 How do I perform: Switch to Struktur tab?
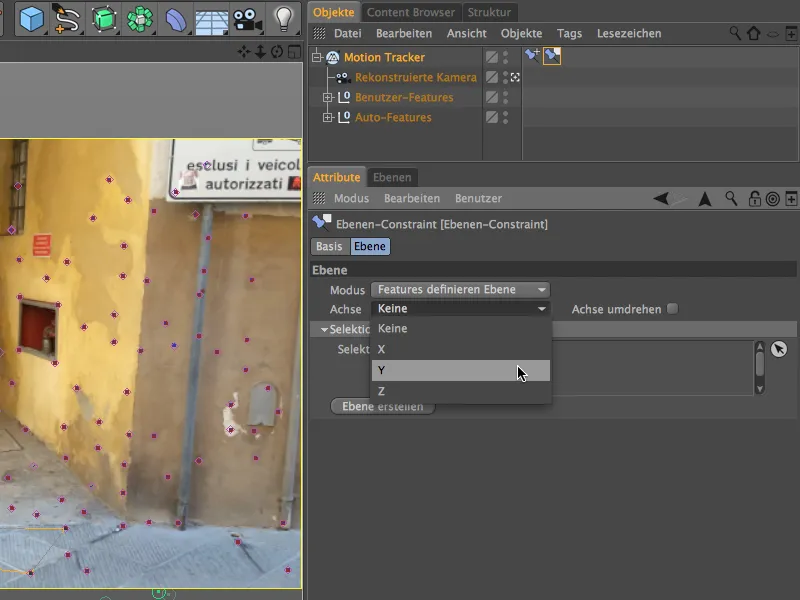489,12
